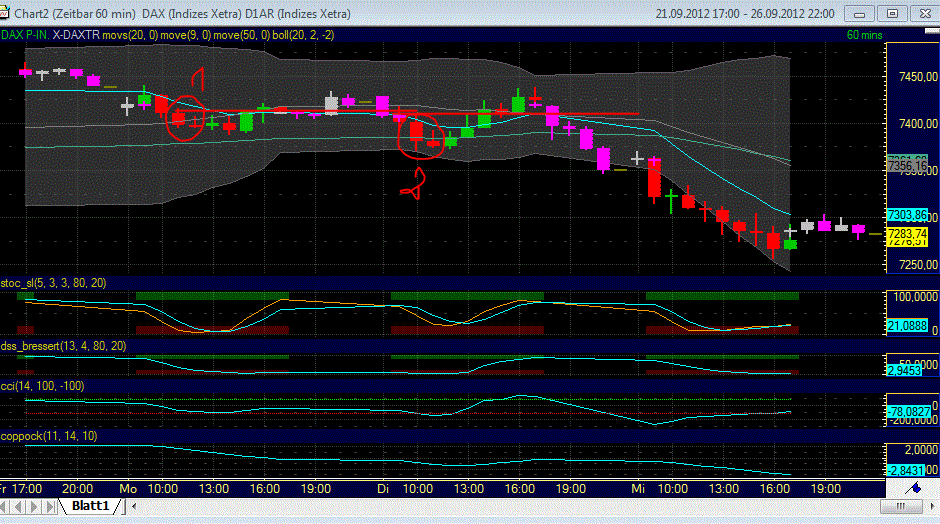
Task: Click the yellow 7283,74 price marker
Action: click(908, 233)
